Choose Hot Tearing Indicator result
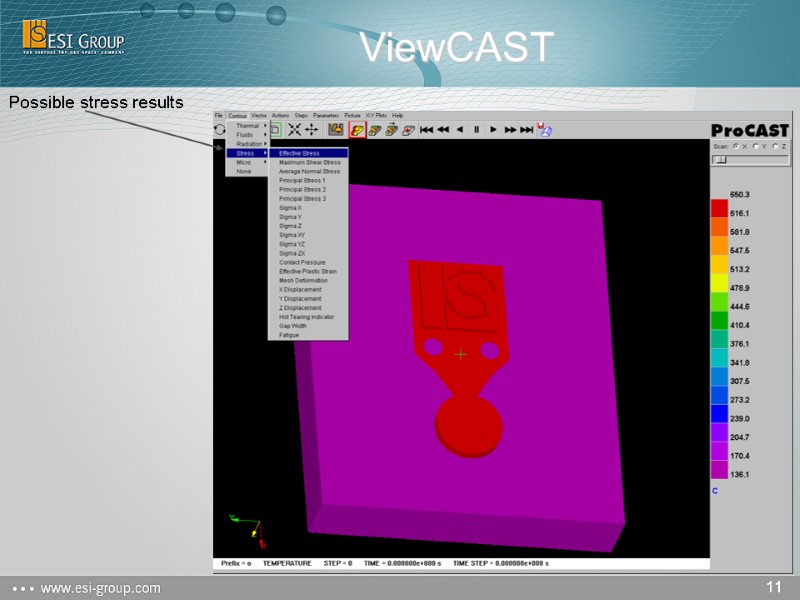800x600 pixels. click(x=306, y=316)
